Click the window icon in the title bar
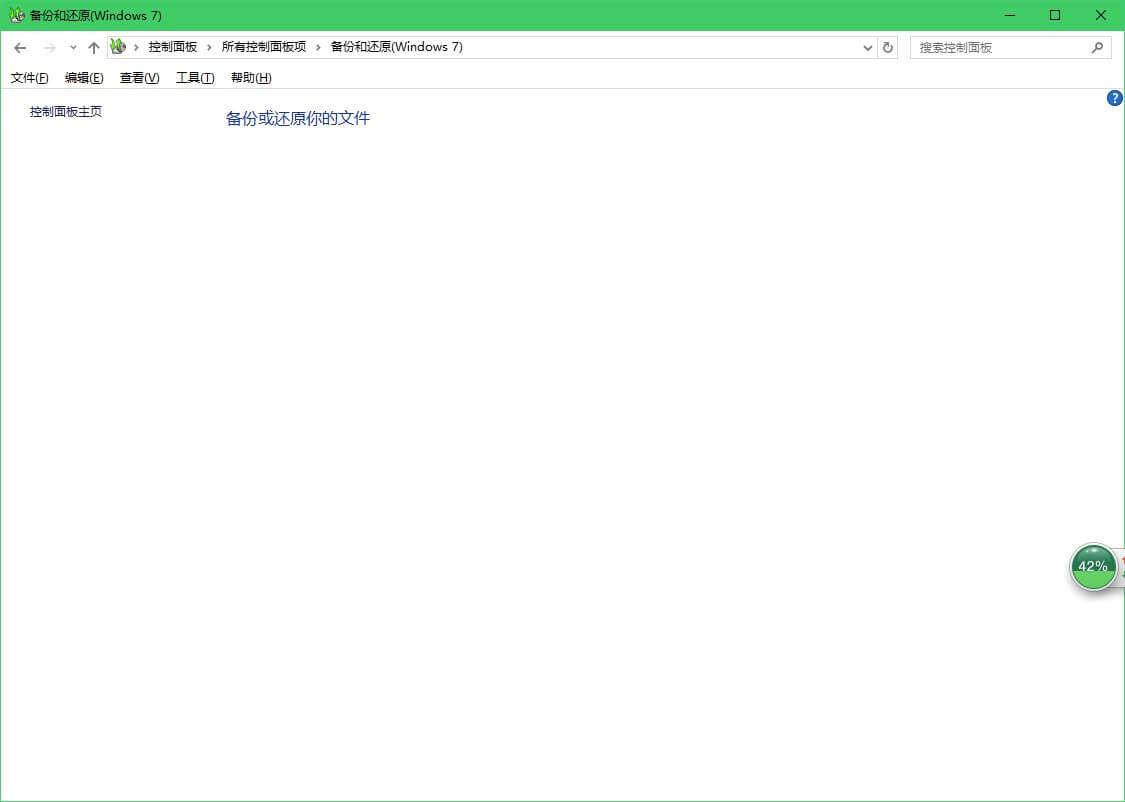Viewport: 1125px width, 802px height. [17, 15]
